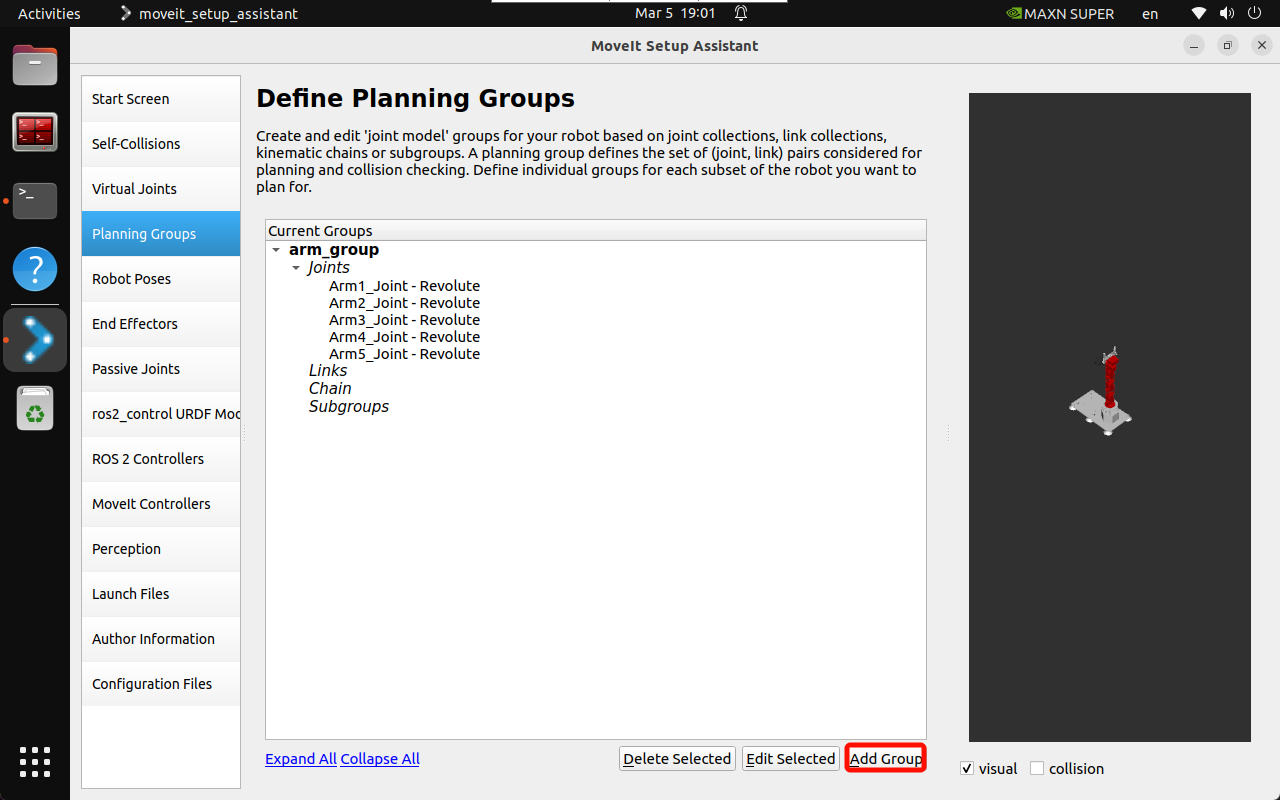Screen dimensions: 1280x800
Task: Open the Configuration Files section
Action: tap(161, 684)
